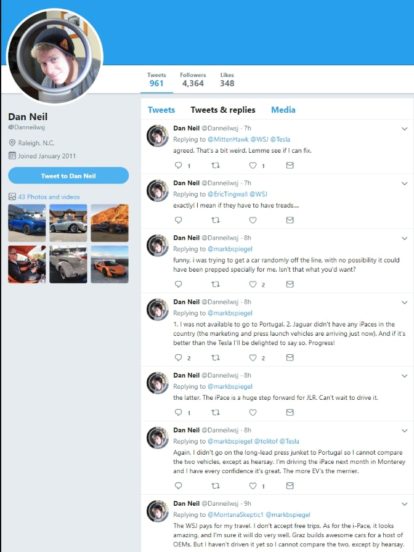414x552 pixels.
Task: Like the 'the latter. The iPace' tweet
Action: coord(253,412)
